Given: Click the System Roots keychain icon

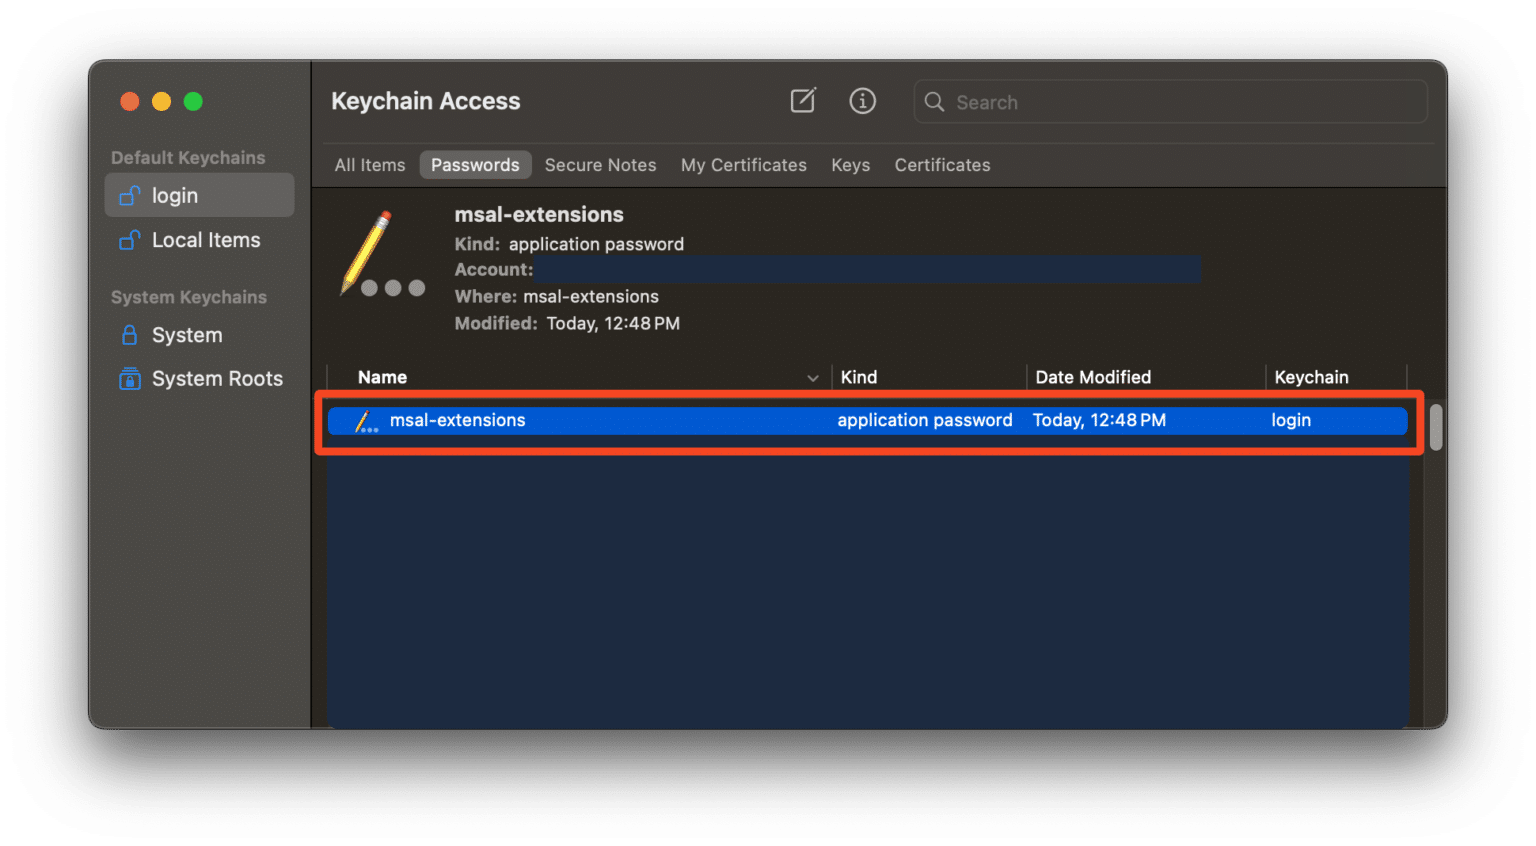Looking at the screenshot, I should [129, 378].
